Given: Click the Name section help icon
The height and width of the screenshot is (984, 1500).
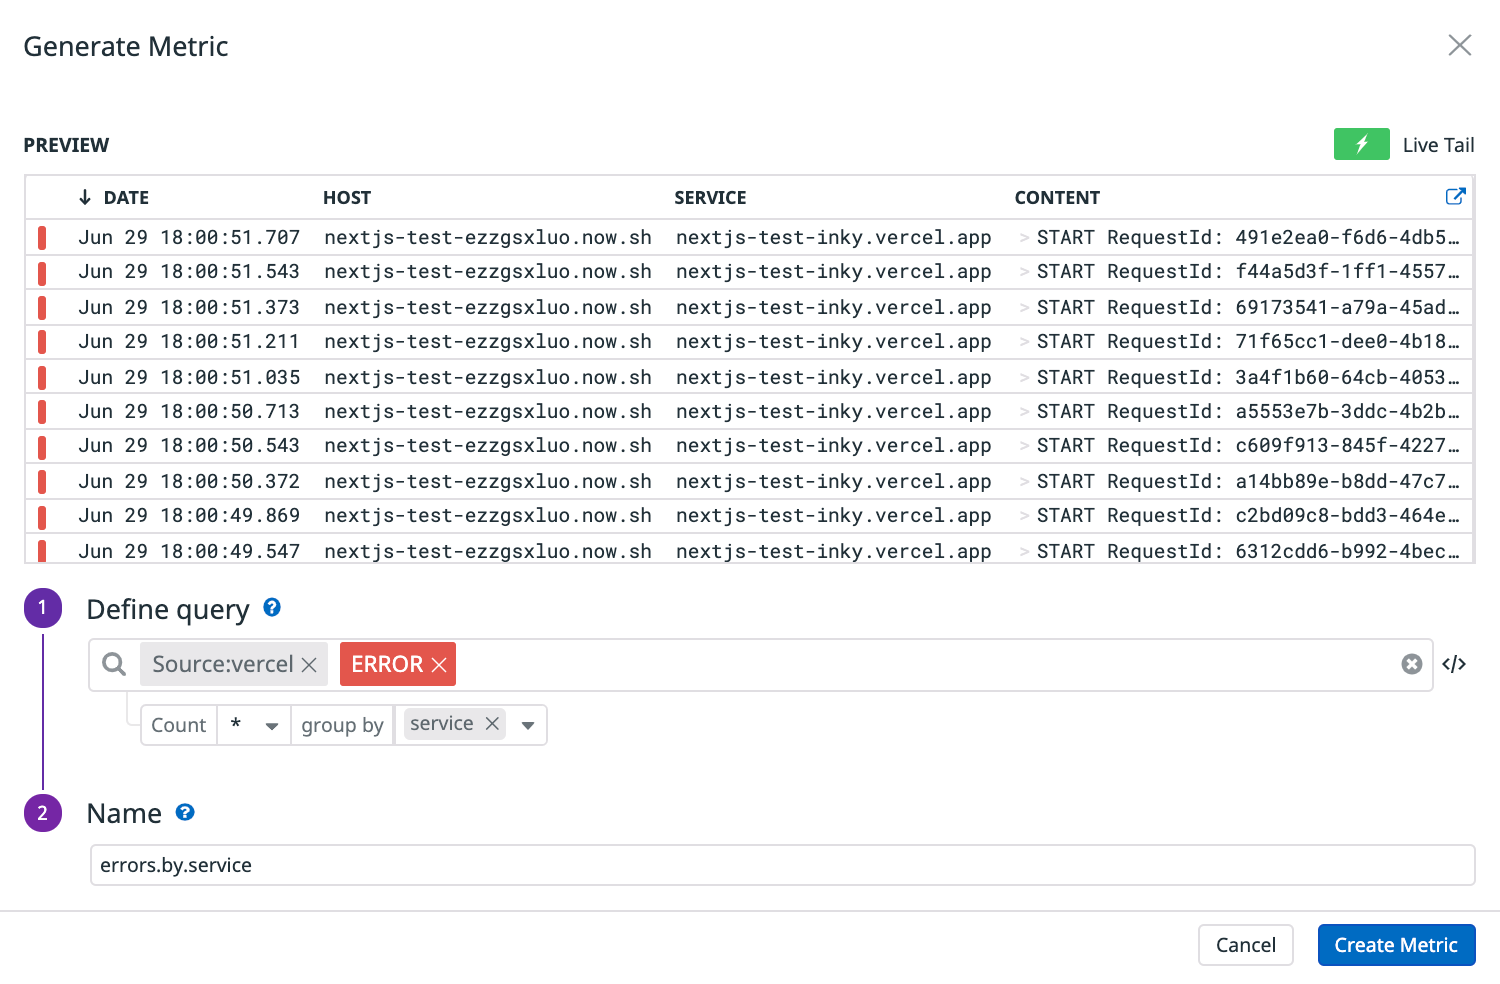Looking at the screenshot, I should [185, 812].
